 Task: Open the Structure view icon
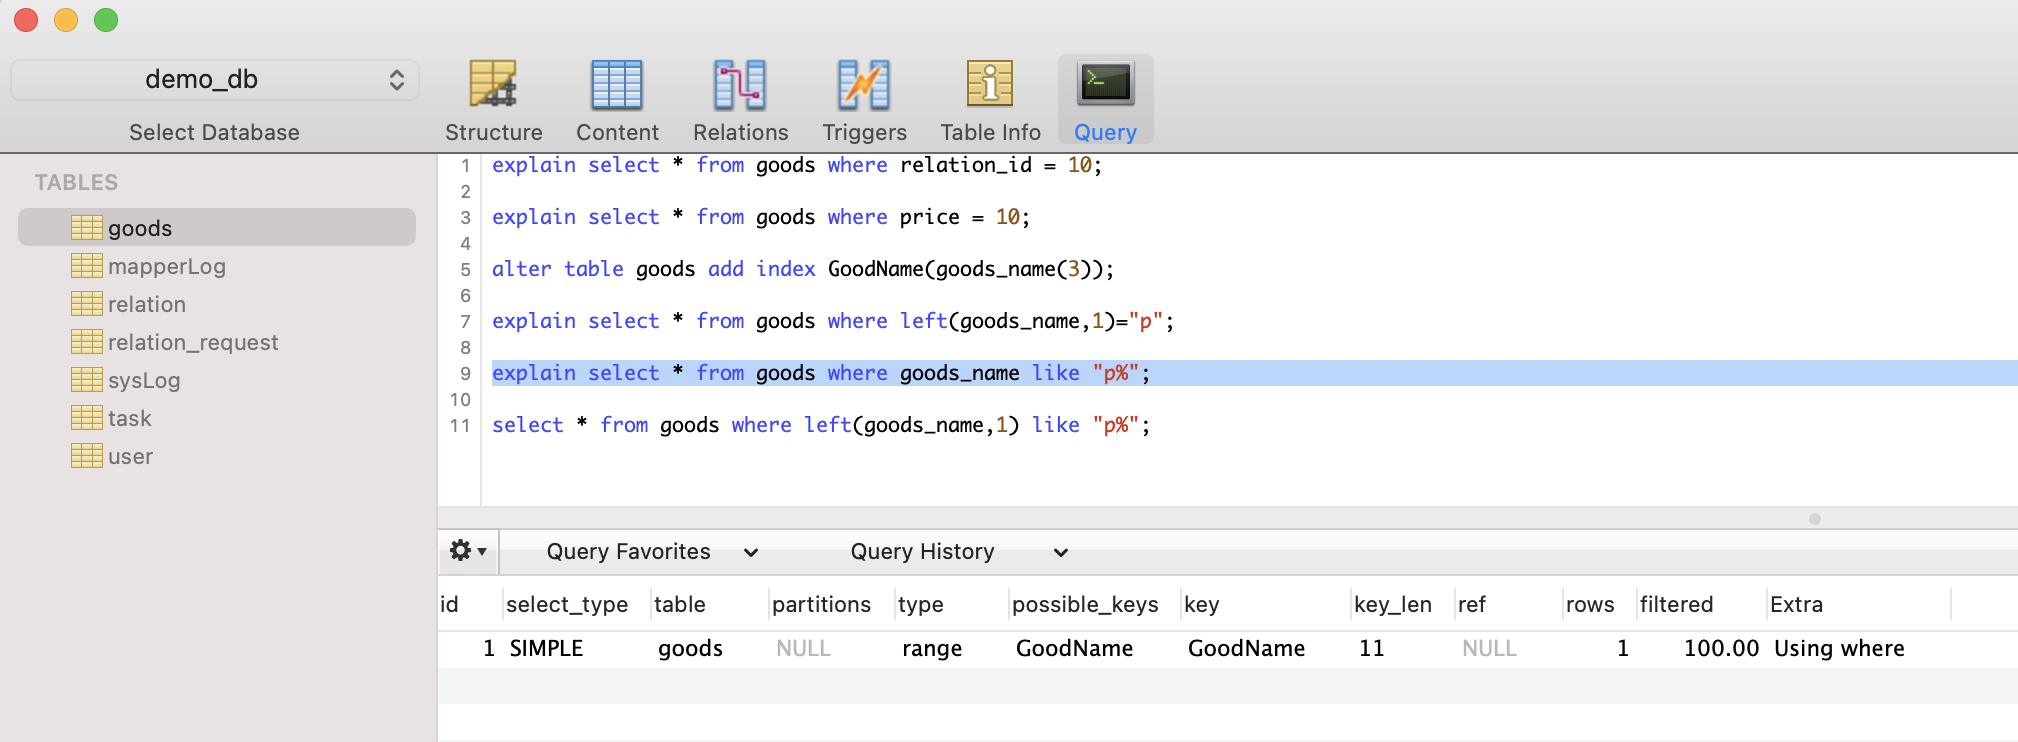tap(493, 84)
